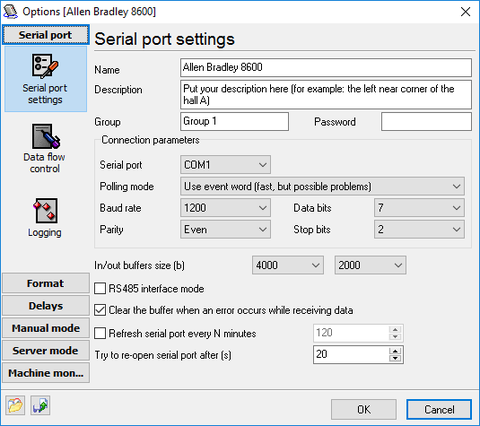Click the load configuration folder icon

15,405
